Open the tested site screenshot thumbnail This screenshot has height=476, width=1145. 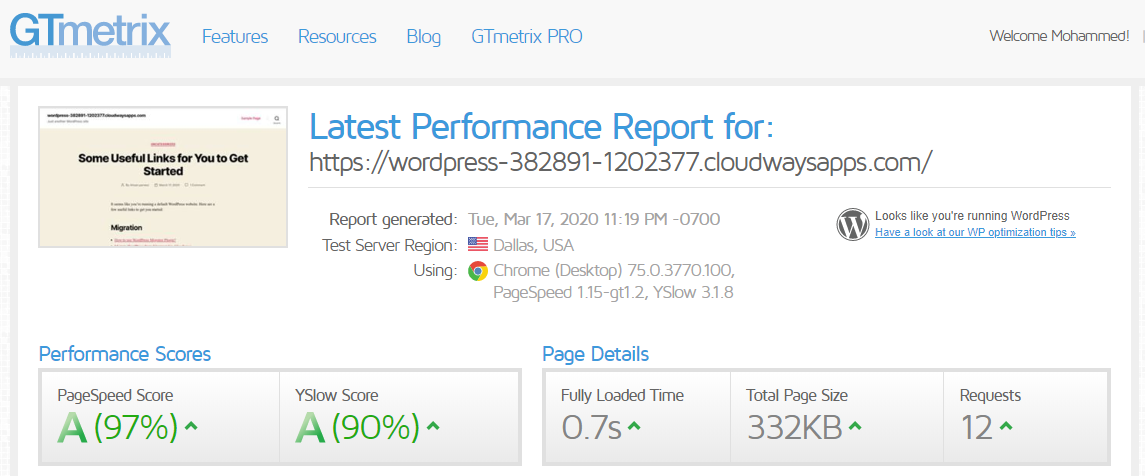click(164, 177)
